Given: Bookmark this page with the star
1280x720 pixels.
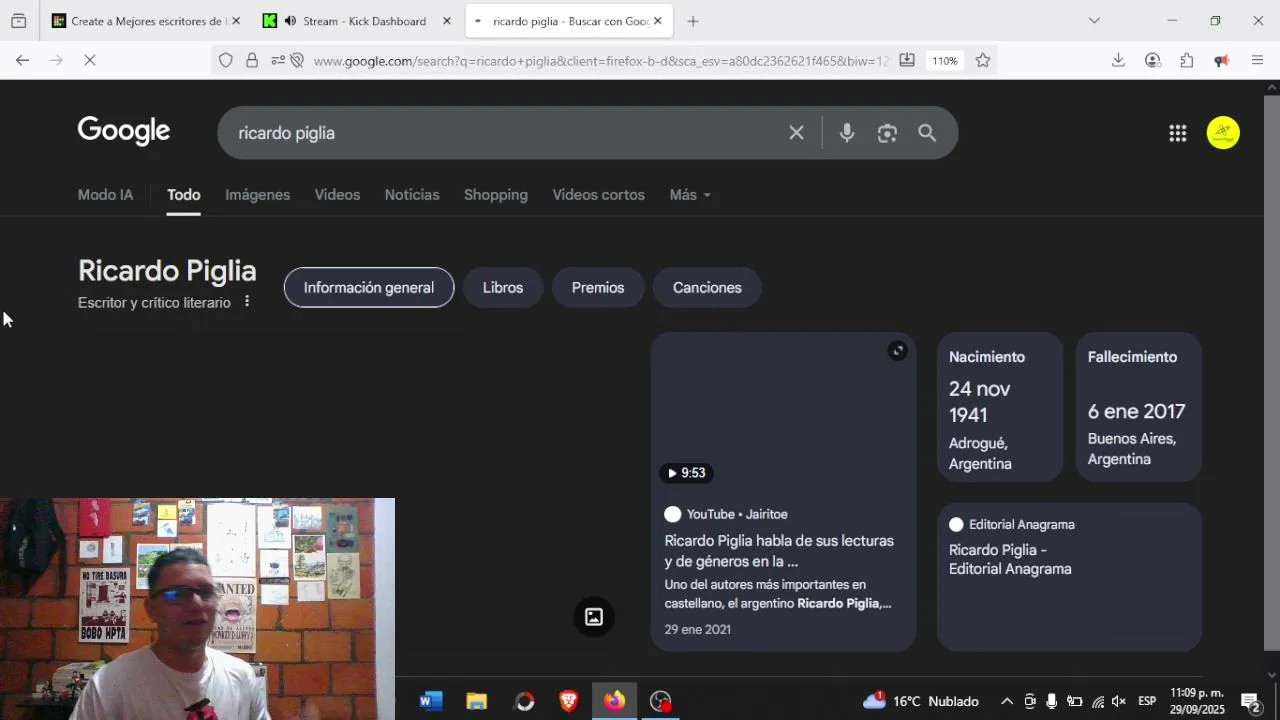Looking at the screenshot, I should point(983,60).
